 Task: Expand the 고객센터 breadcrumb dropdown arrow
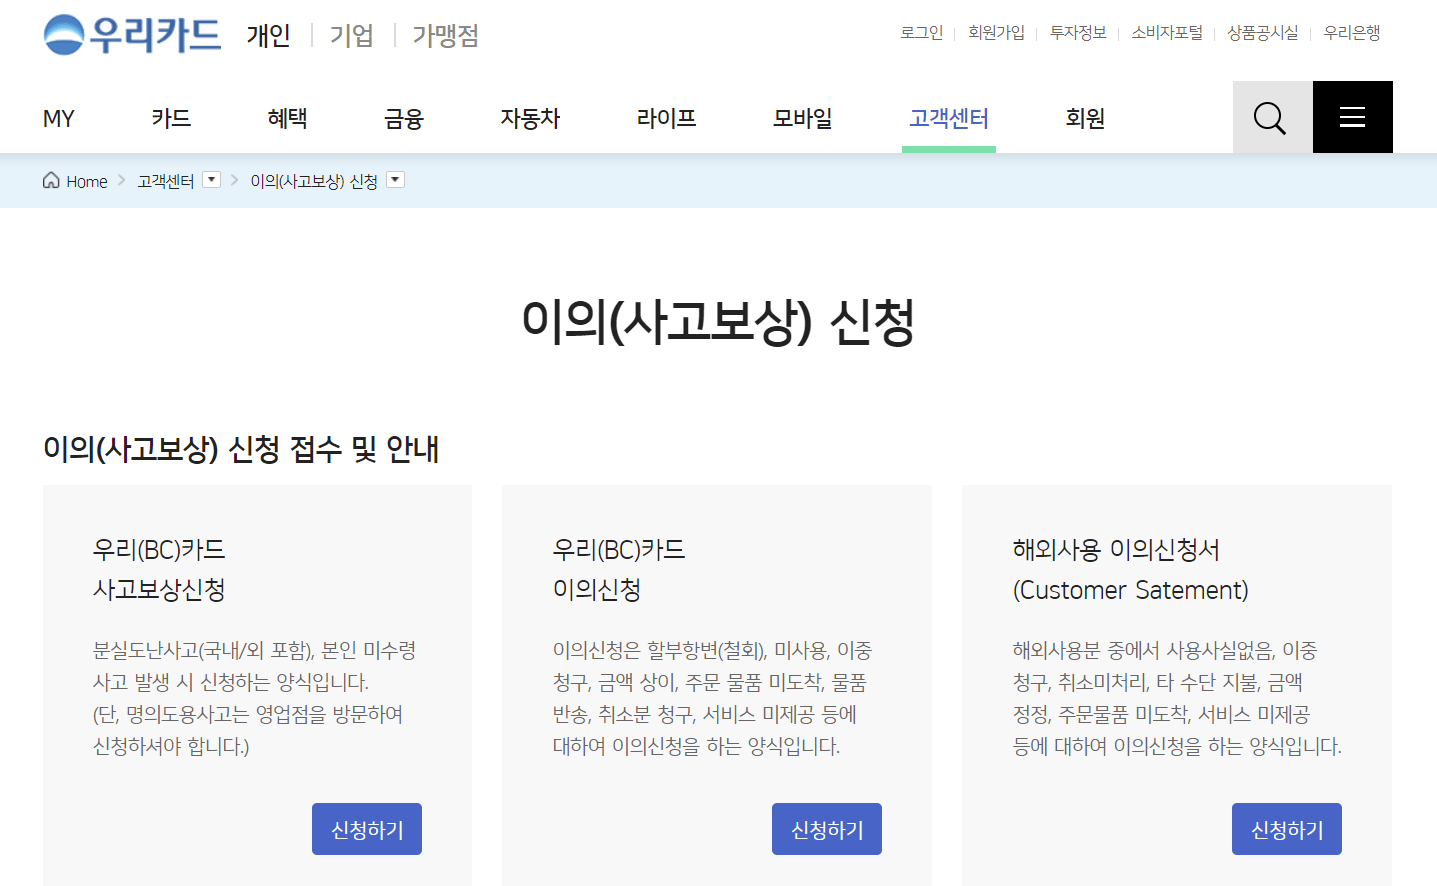coord(211,179)
